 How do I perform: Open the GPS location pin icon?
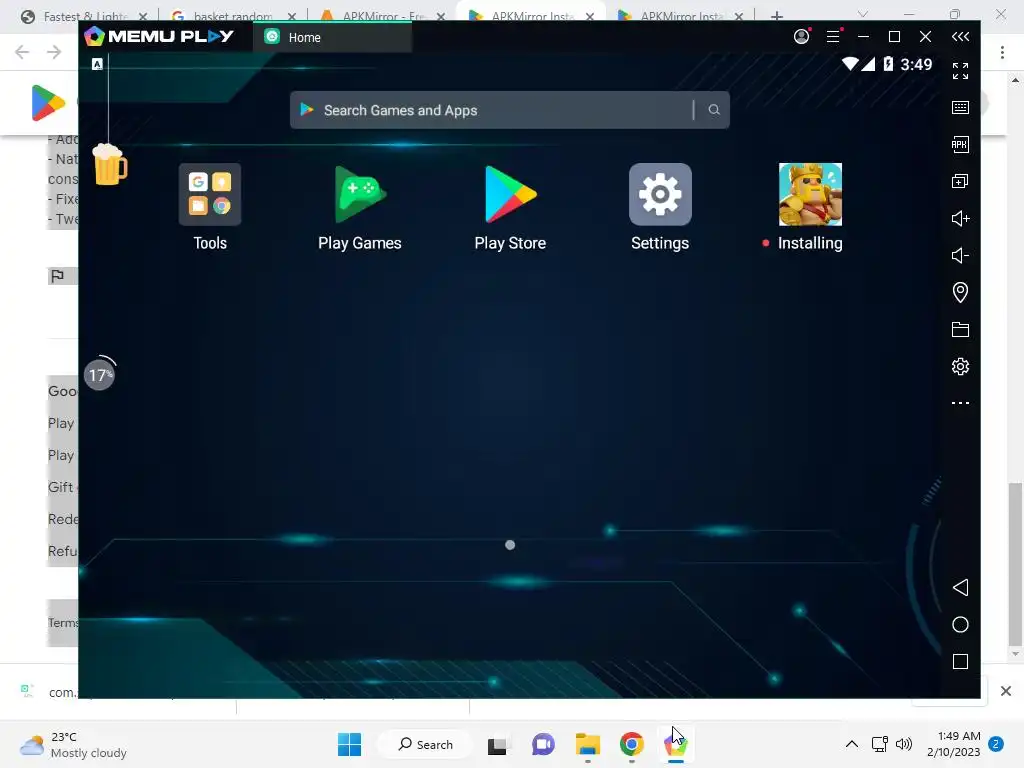click(x=960, y=292)
